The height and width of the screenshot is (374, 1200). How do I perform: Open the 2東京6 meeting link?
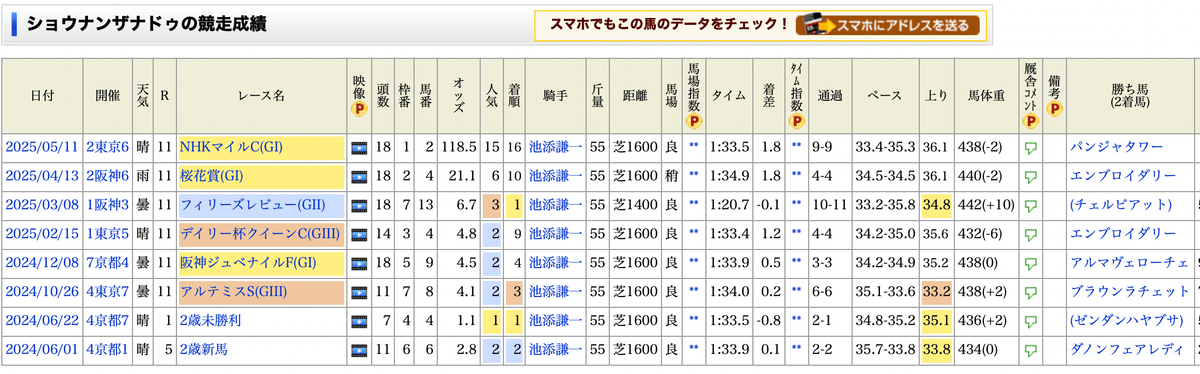coord(107,148)
